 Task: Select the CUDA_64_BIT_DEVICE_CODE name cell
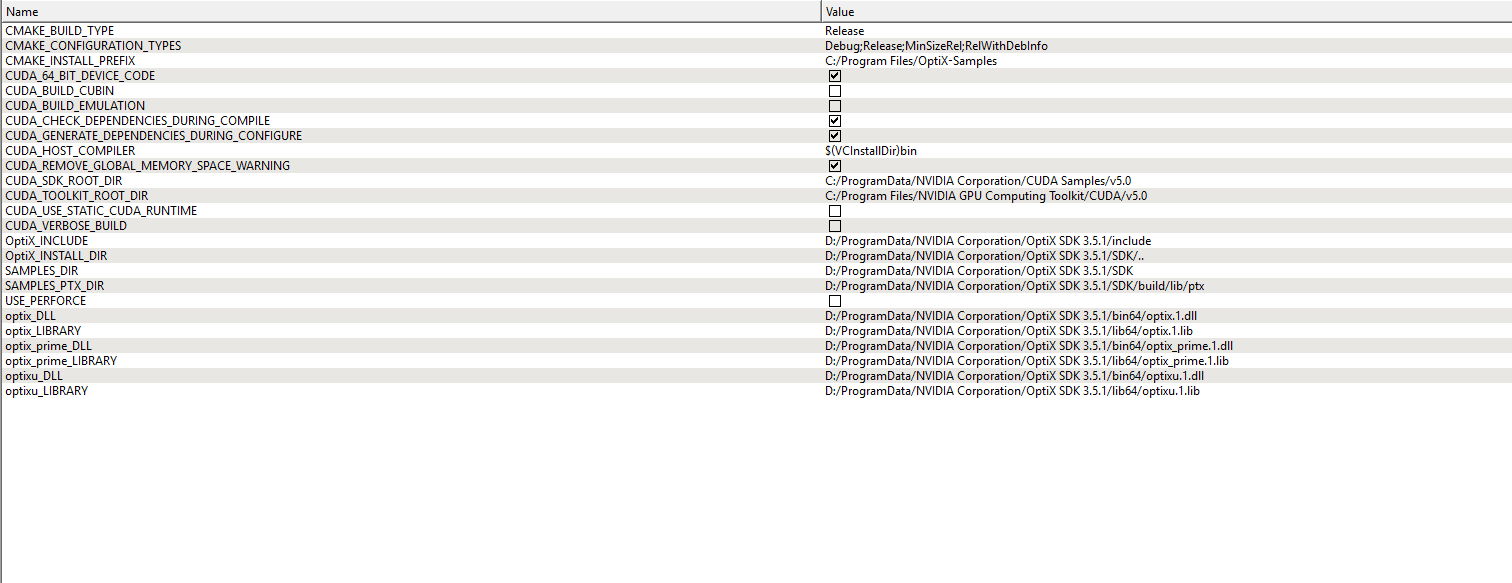point(80,76)
